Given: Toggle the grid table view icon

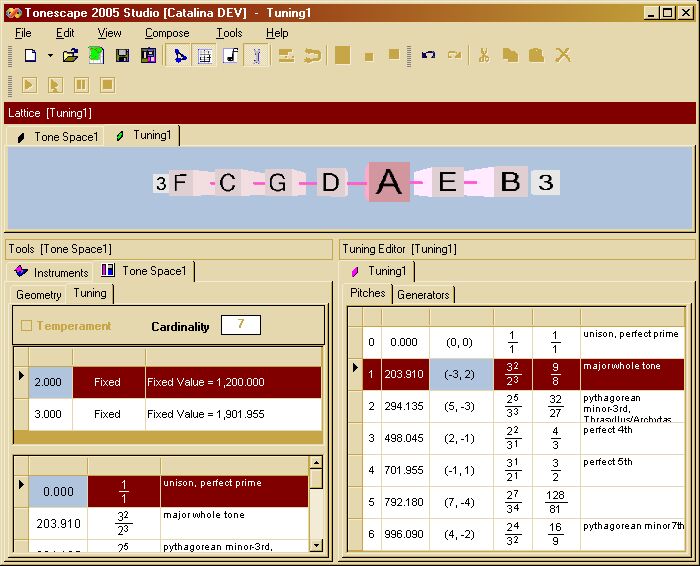Looking at the screenshot, I should tap(204, 56).
